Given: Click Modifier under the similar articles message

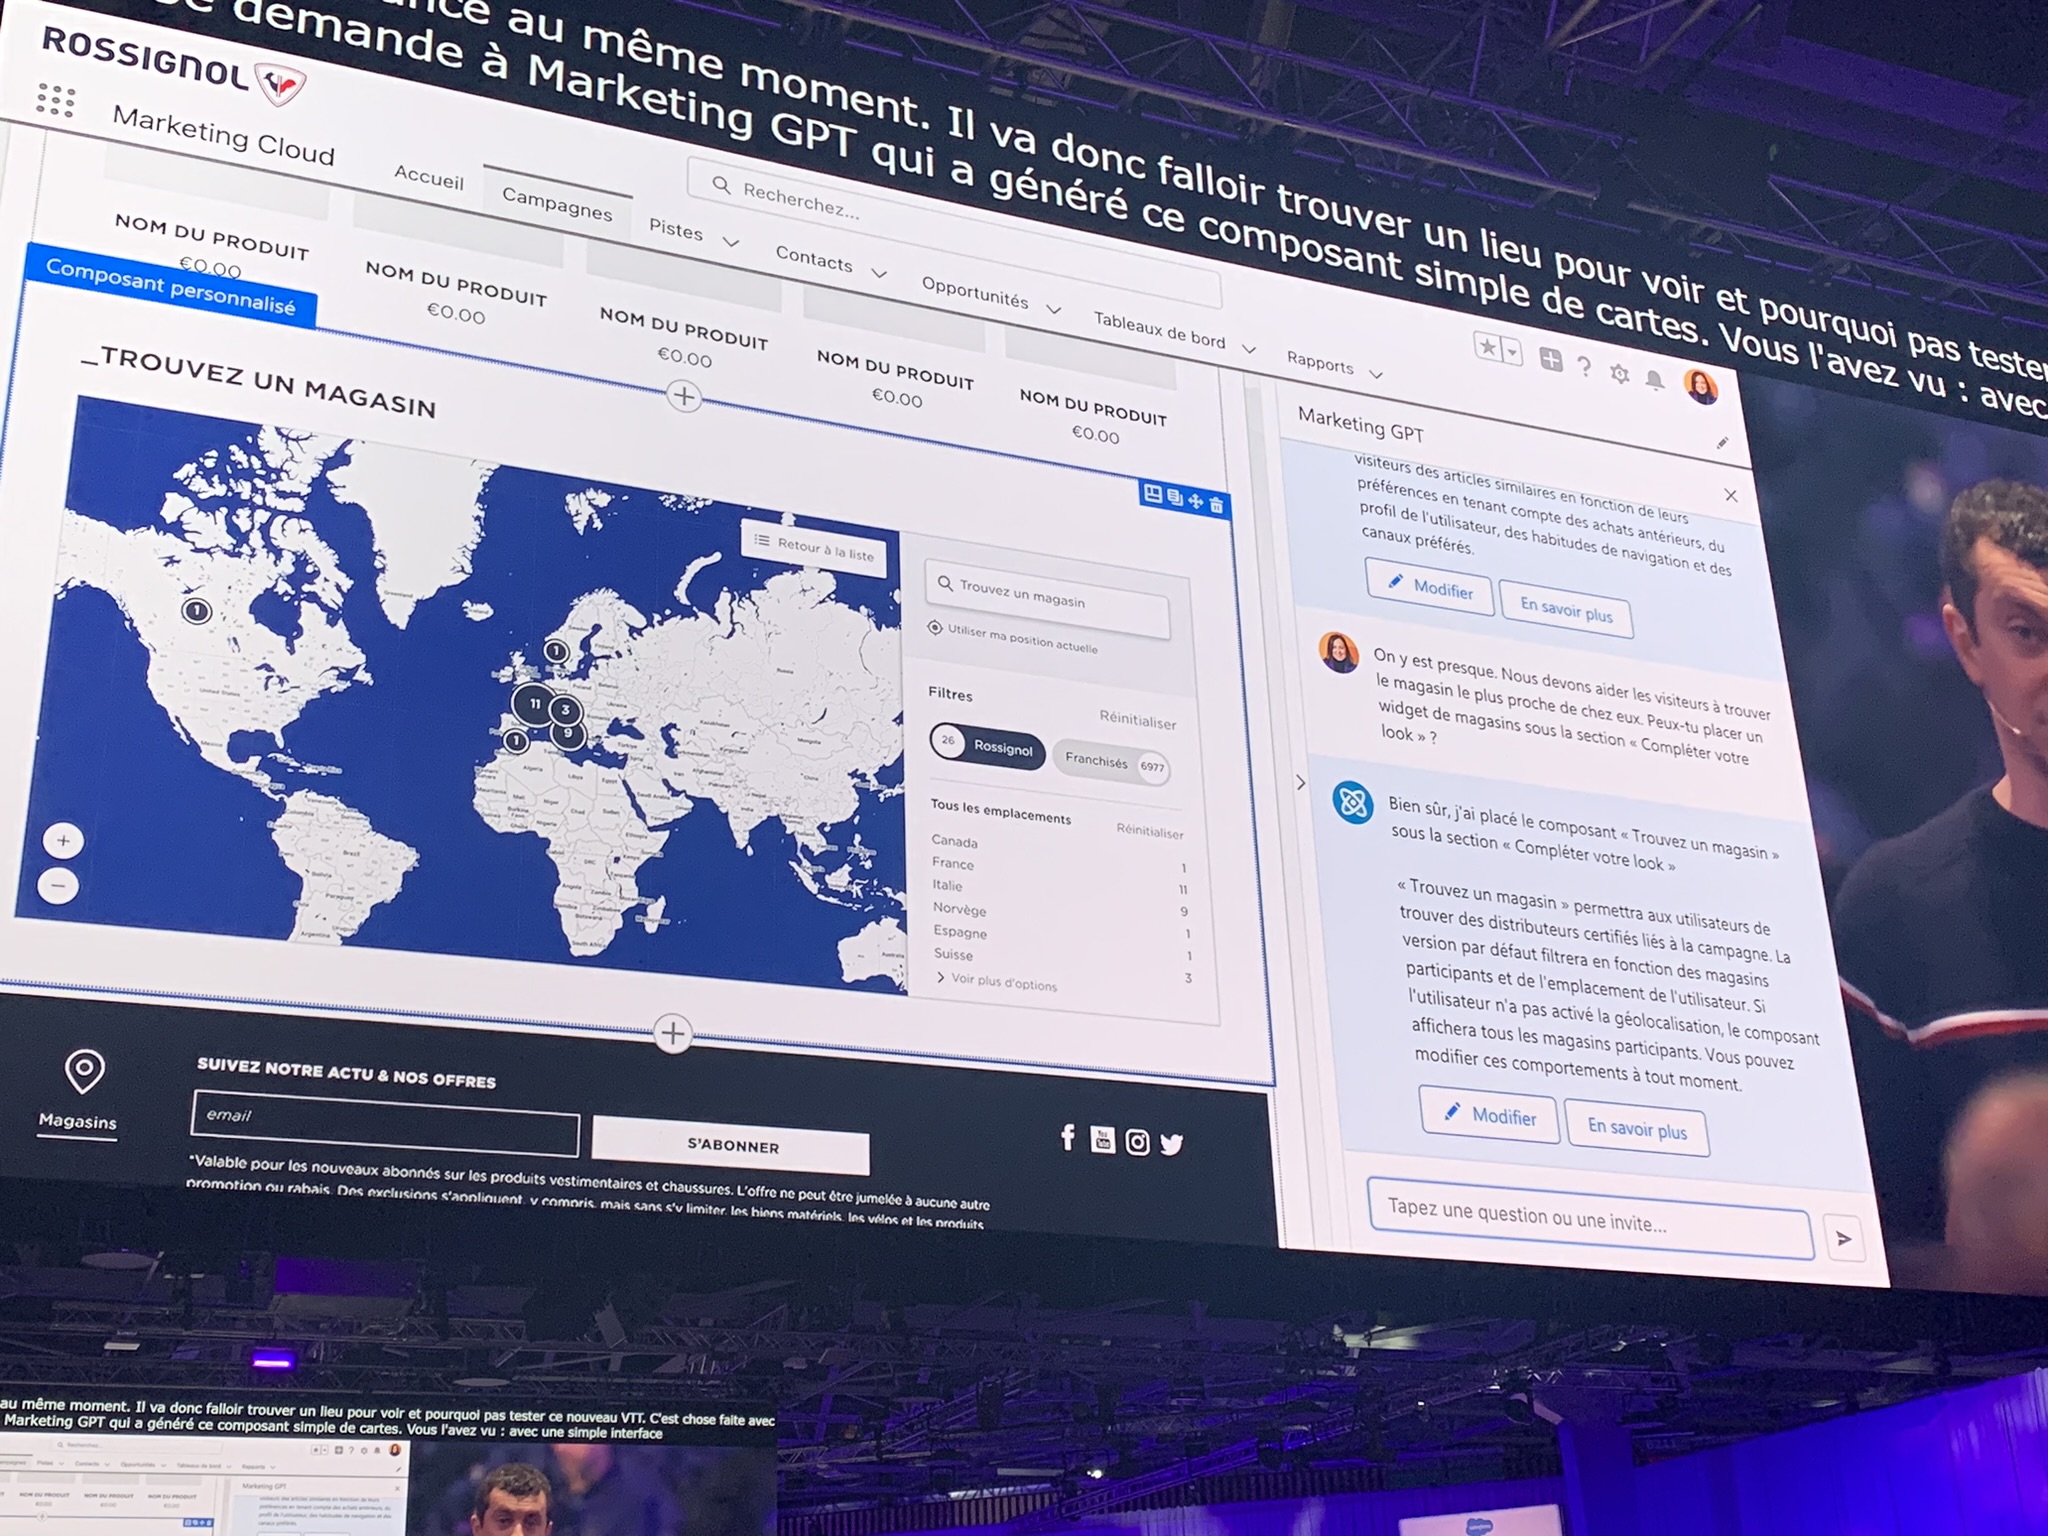Looking at the screenshot, I should [1429, 587].
